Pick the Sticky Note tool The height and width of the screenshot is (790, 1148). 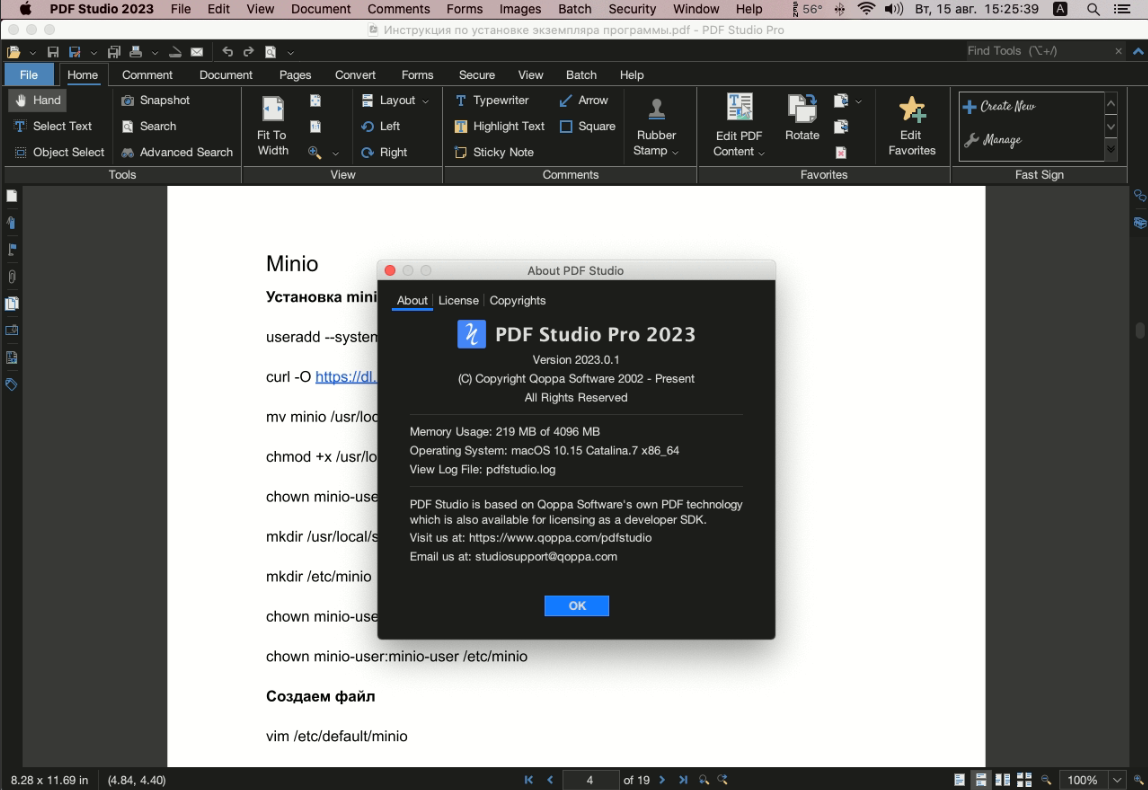point(494,152)
